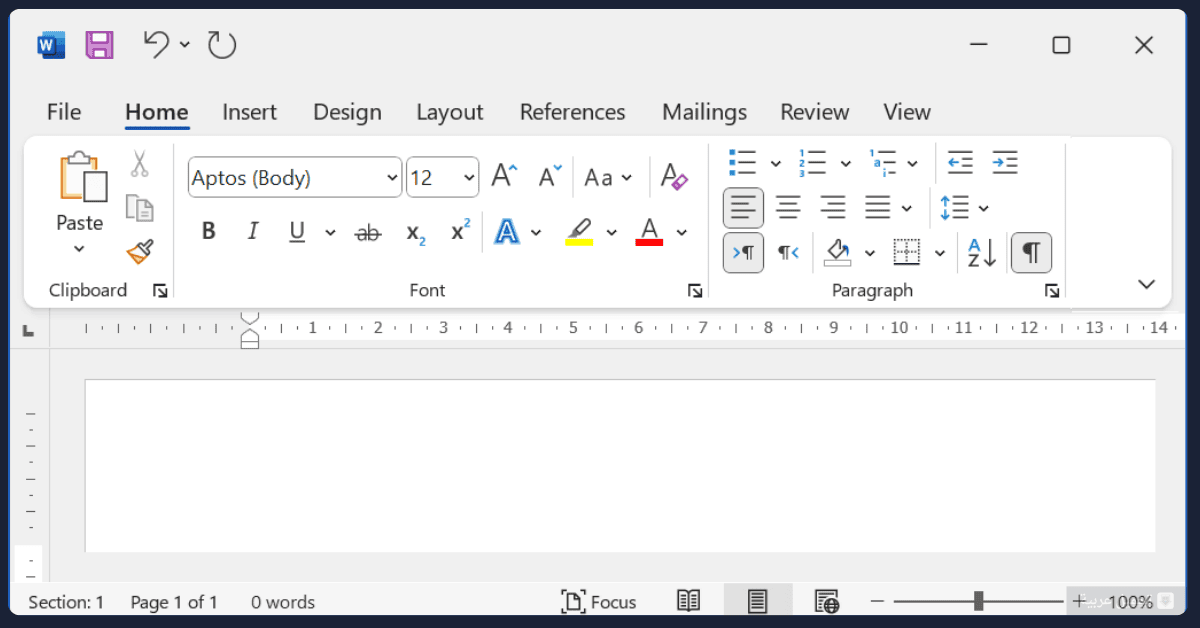Open the font name dropdown
Image resolution: width=1200 pixels, height=628 pixels.
pyautogui.click(x=392, y=179)
